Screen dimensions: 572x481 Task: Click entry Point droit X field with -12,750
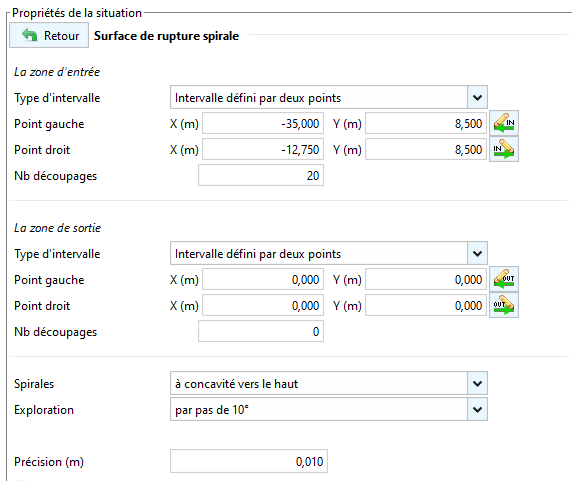(x=263, y=149)
